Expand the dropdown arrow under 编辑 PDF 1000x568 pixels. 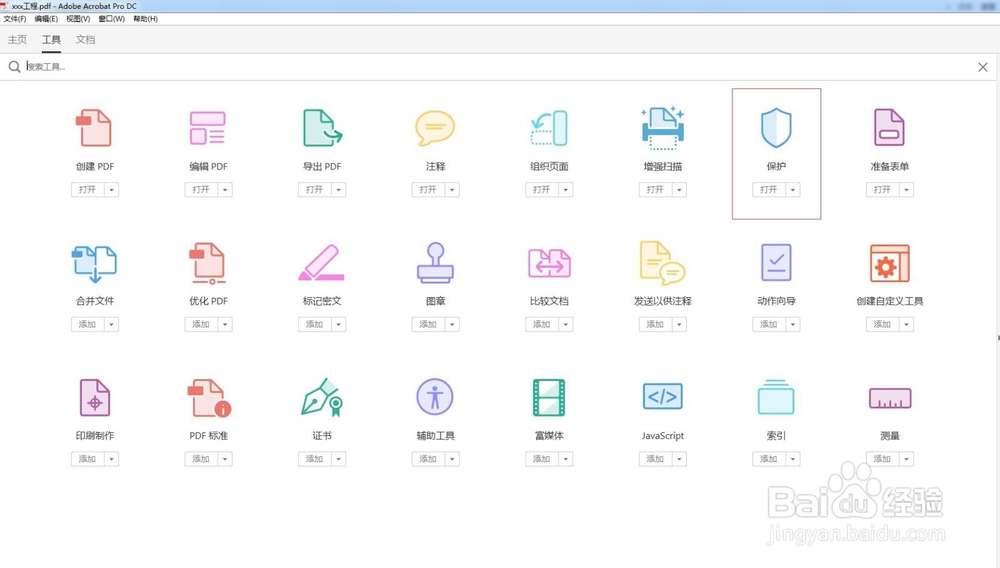225,190
